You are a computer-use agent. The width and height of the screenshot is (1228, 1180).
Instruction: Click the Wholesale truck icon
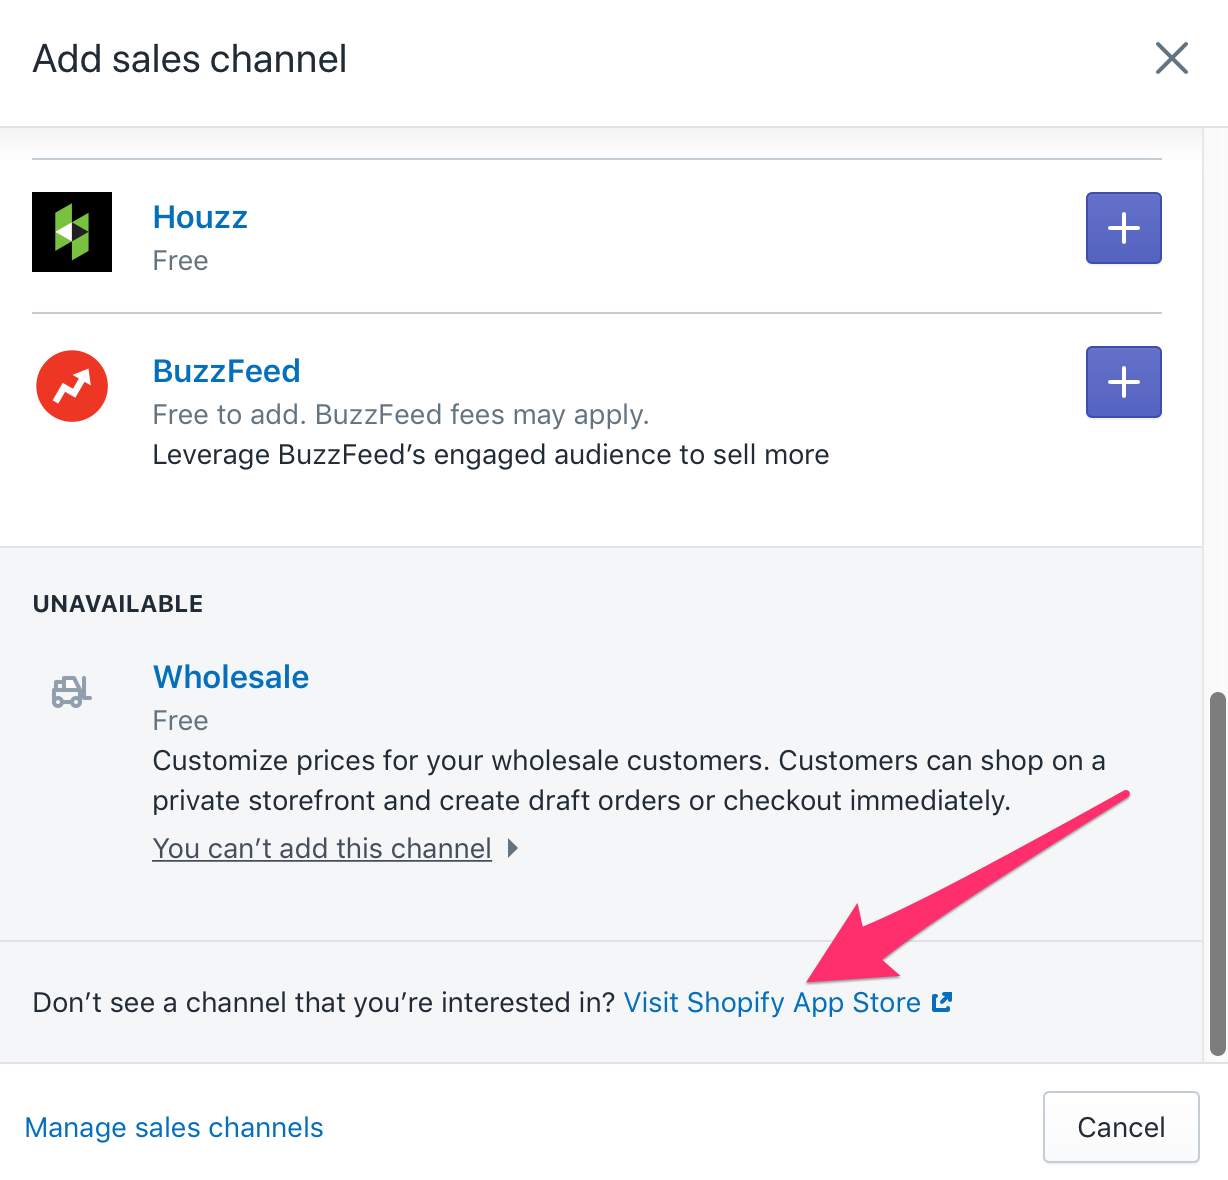tap(70, 691)
